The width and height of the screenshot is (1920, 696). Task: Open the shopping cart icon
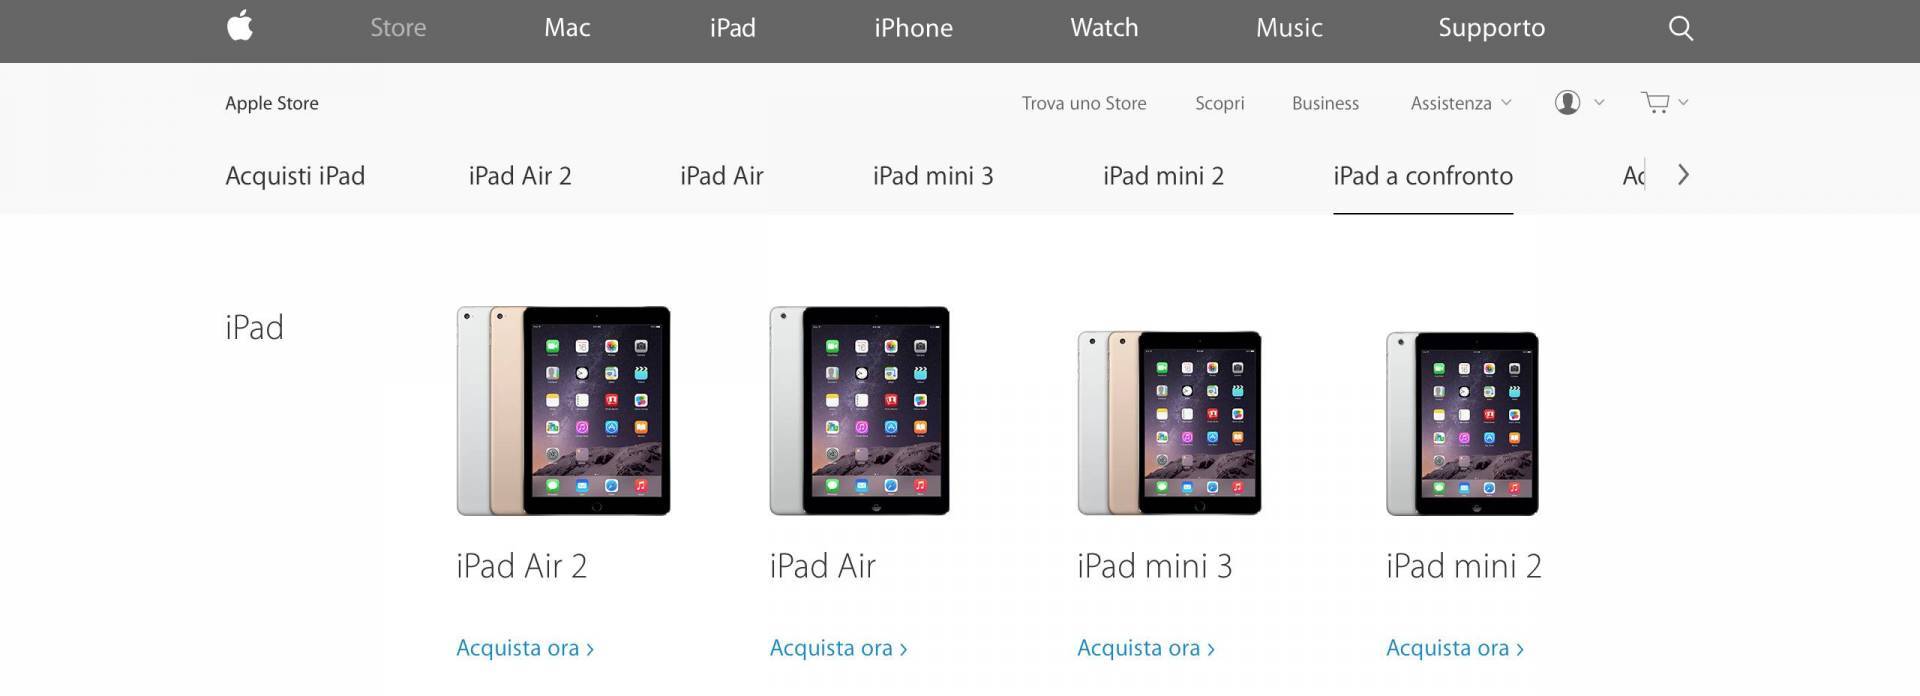tap(1655, 102)
